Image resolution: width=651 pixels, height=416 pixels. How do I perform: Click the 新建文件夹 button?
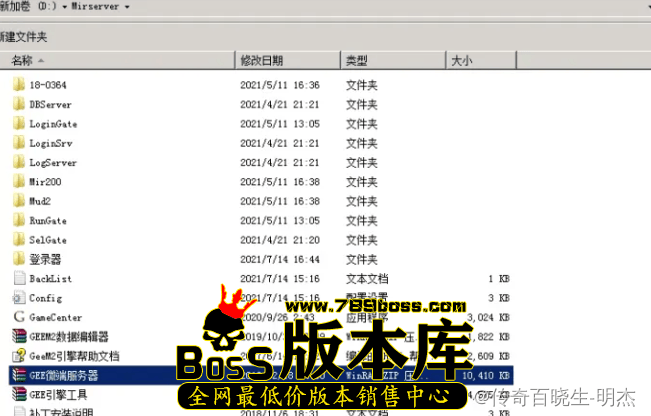coord(24,37)
